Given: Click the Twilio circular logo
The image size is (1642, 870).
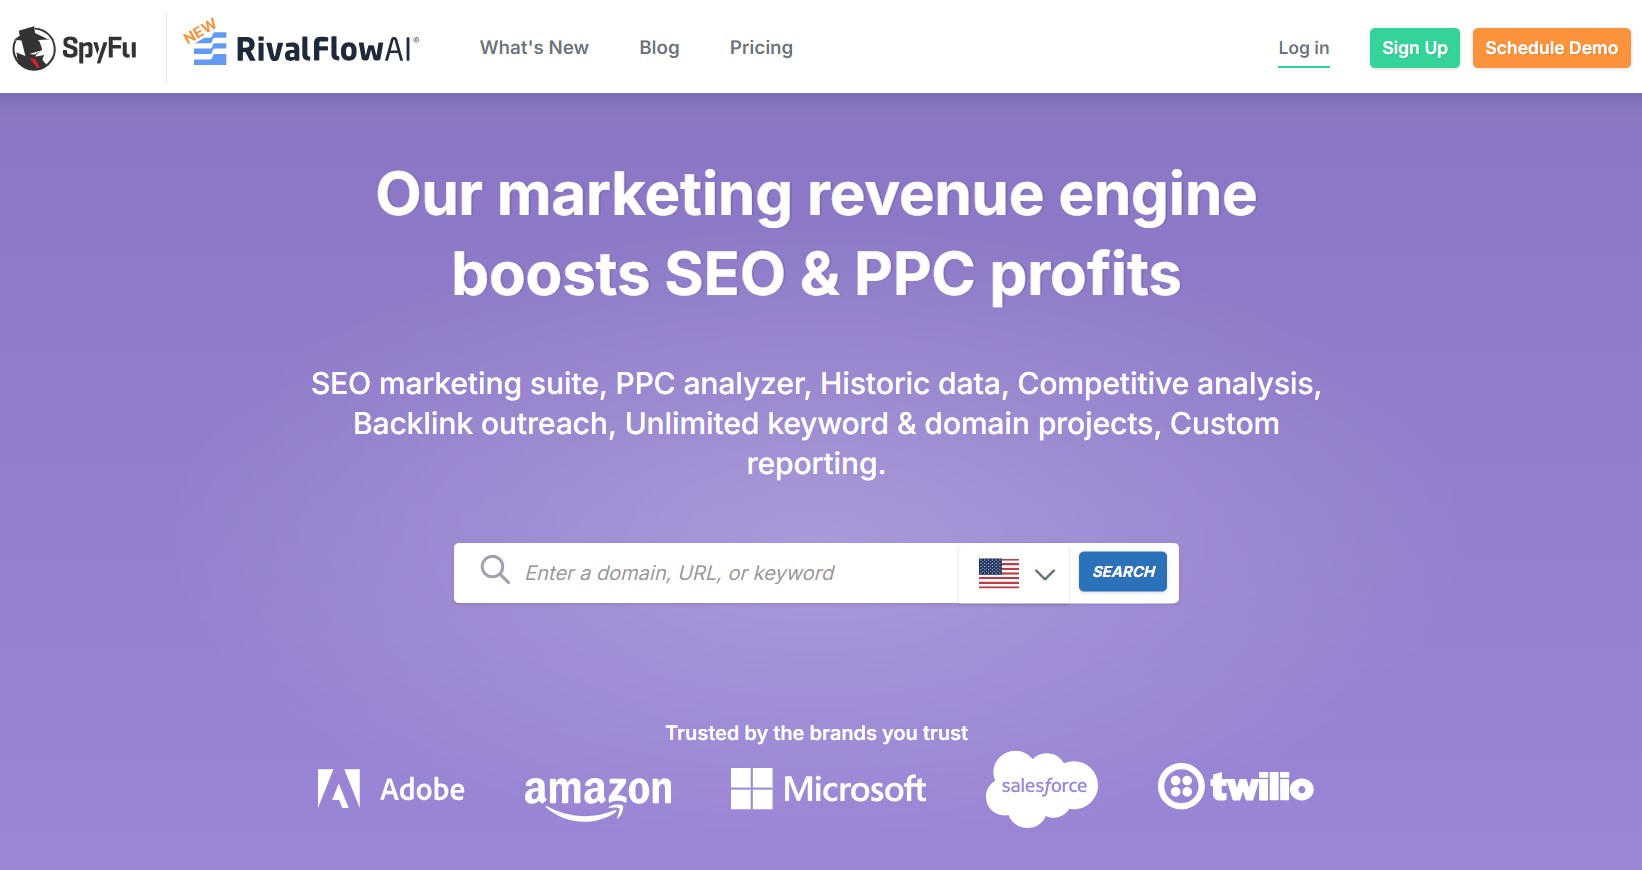Looking at the screenshot, I should point(1181,787).
